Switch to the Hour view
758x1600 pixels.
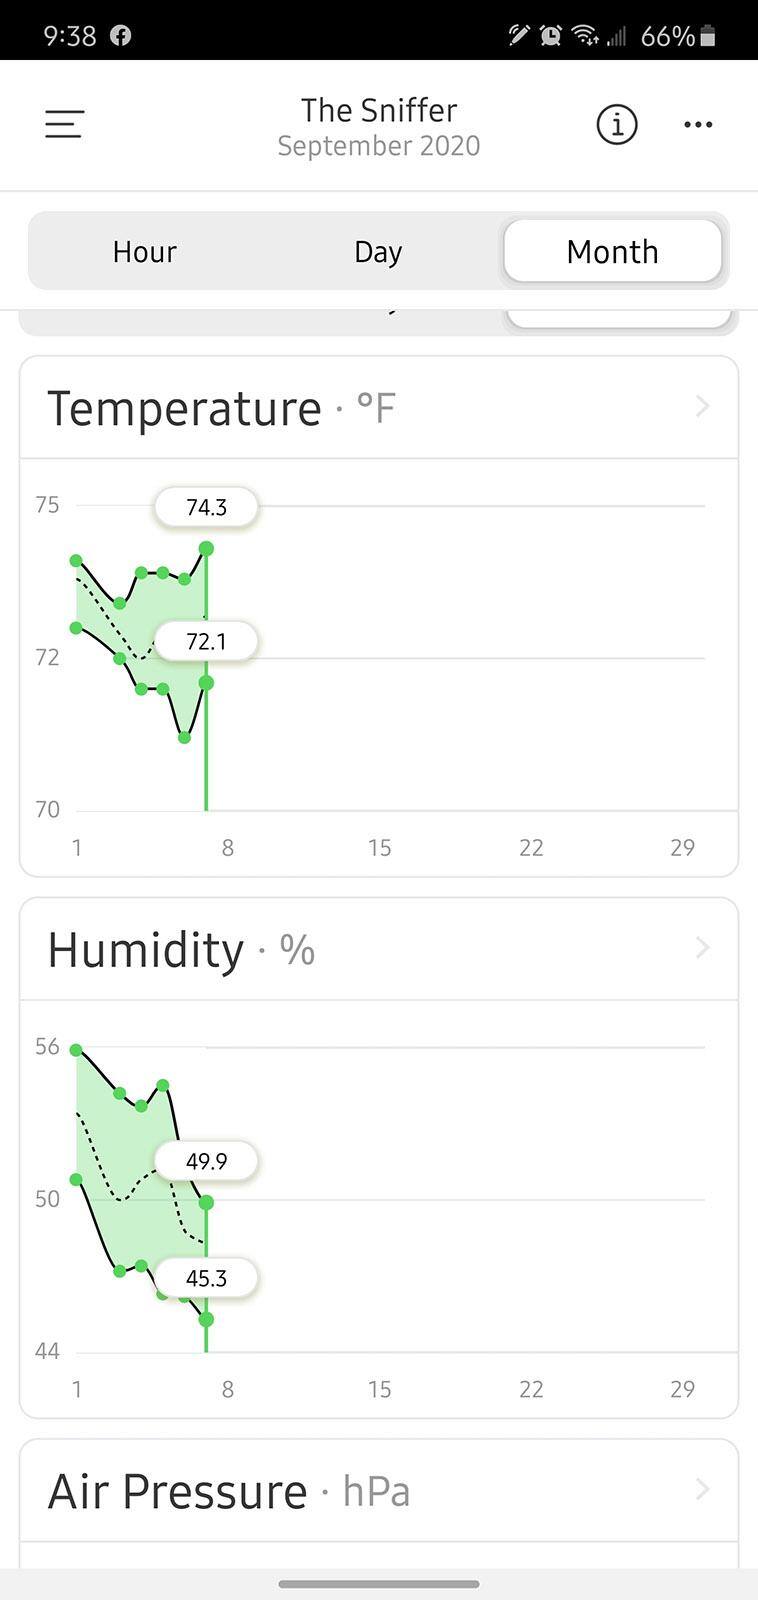[x=145, y=251]
